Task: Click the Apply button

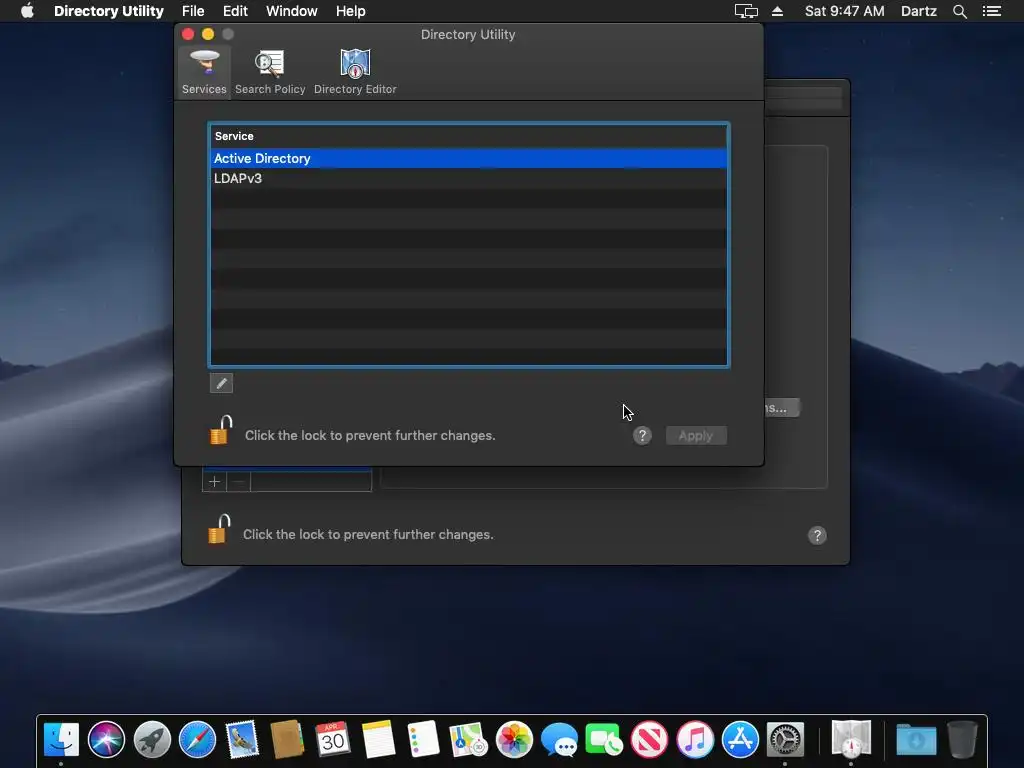Action: point(696,436)
